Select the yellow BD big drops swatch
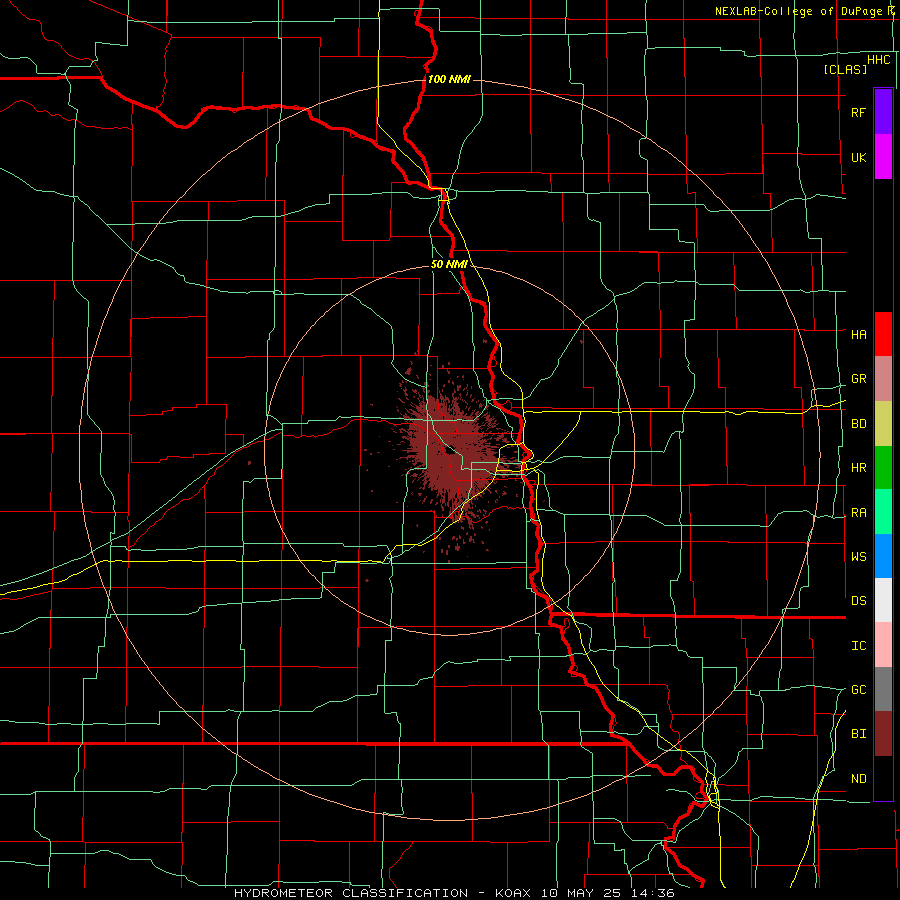The image size is (900, 900). pos(883,424)
